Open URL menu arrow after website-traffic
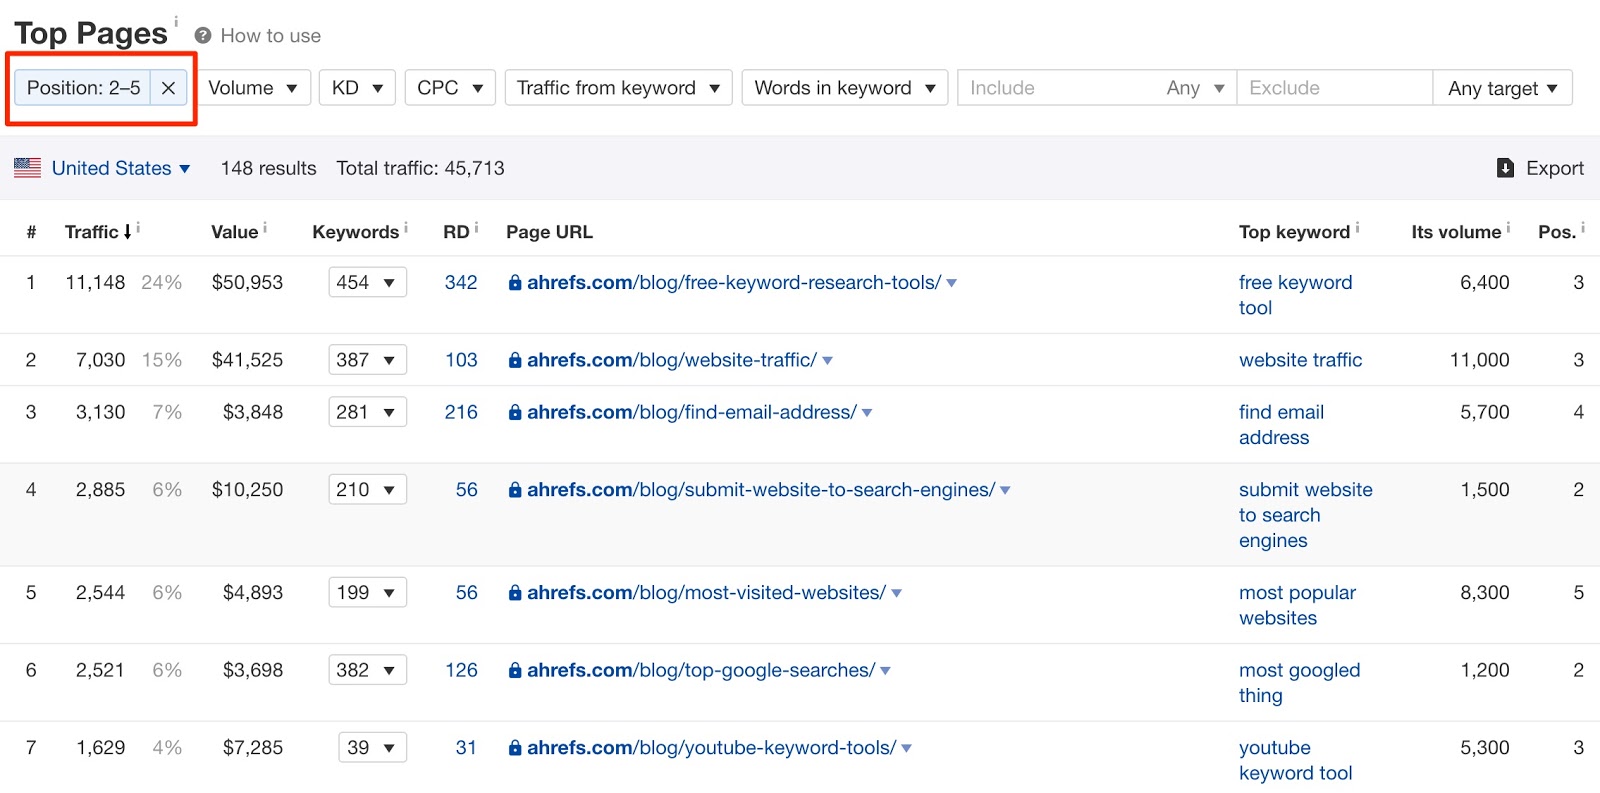This screenshot has width=1600, height=793. (x=828, y=361)
